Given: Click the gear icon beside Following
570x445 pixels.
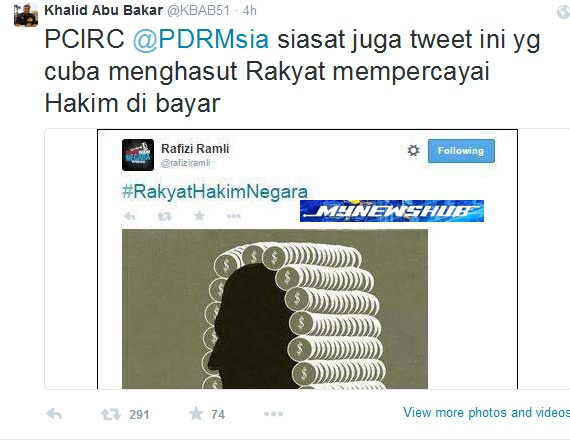Looking at the screenshot, I should pos(413,150).
